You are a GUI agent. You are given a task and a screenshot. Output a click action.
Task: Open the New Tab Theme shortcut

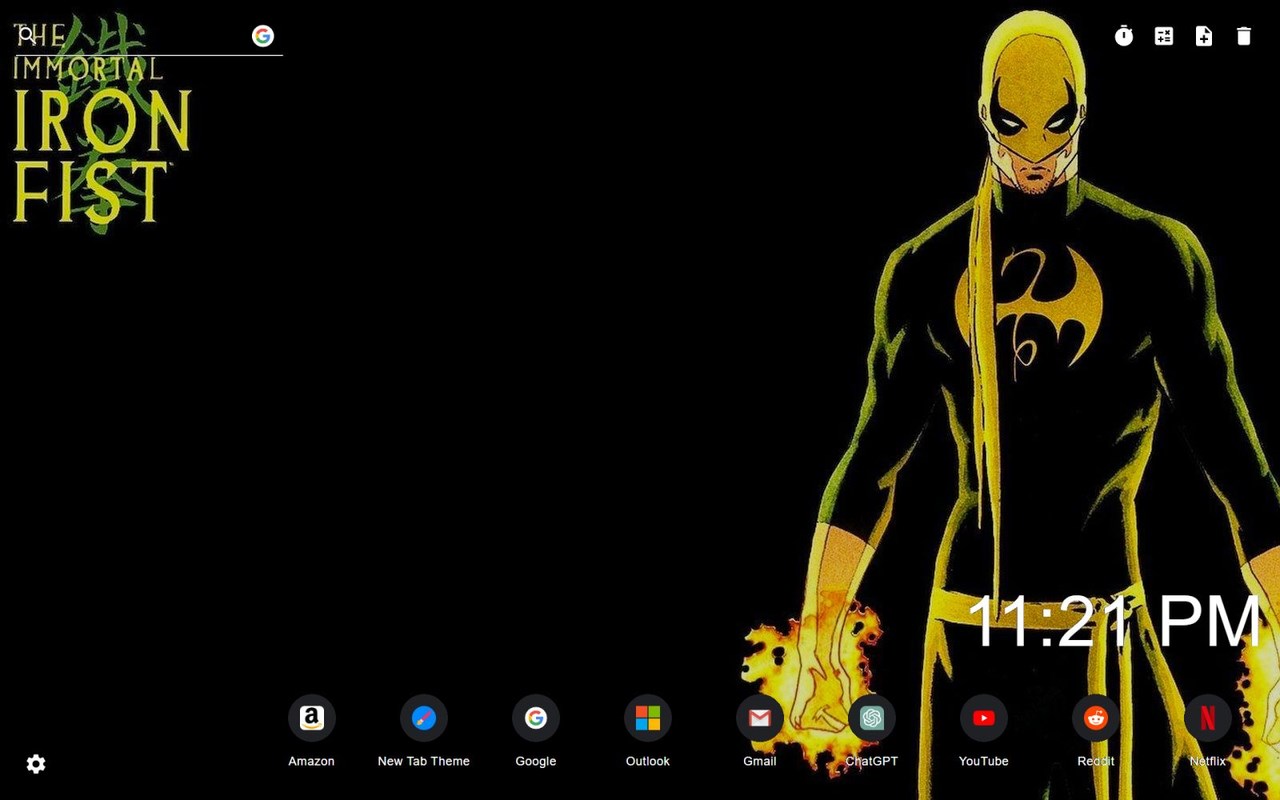pyautogui.click(x=424, y=718)
